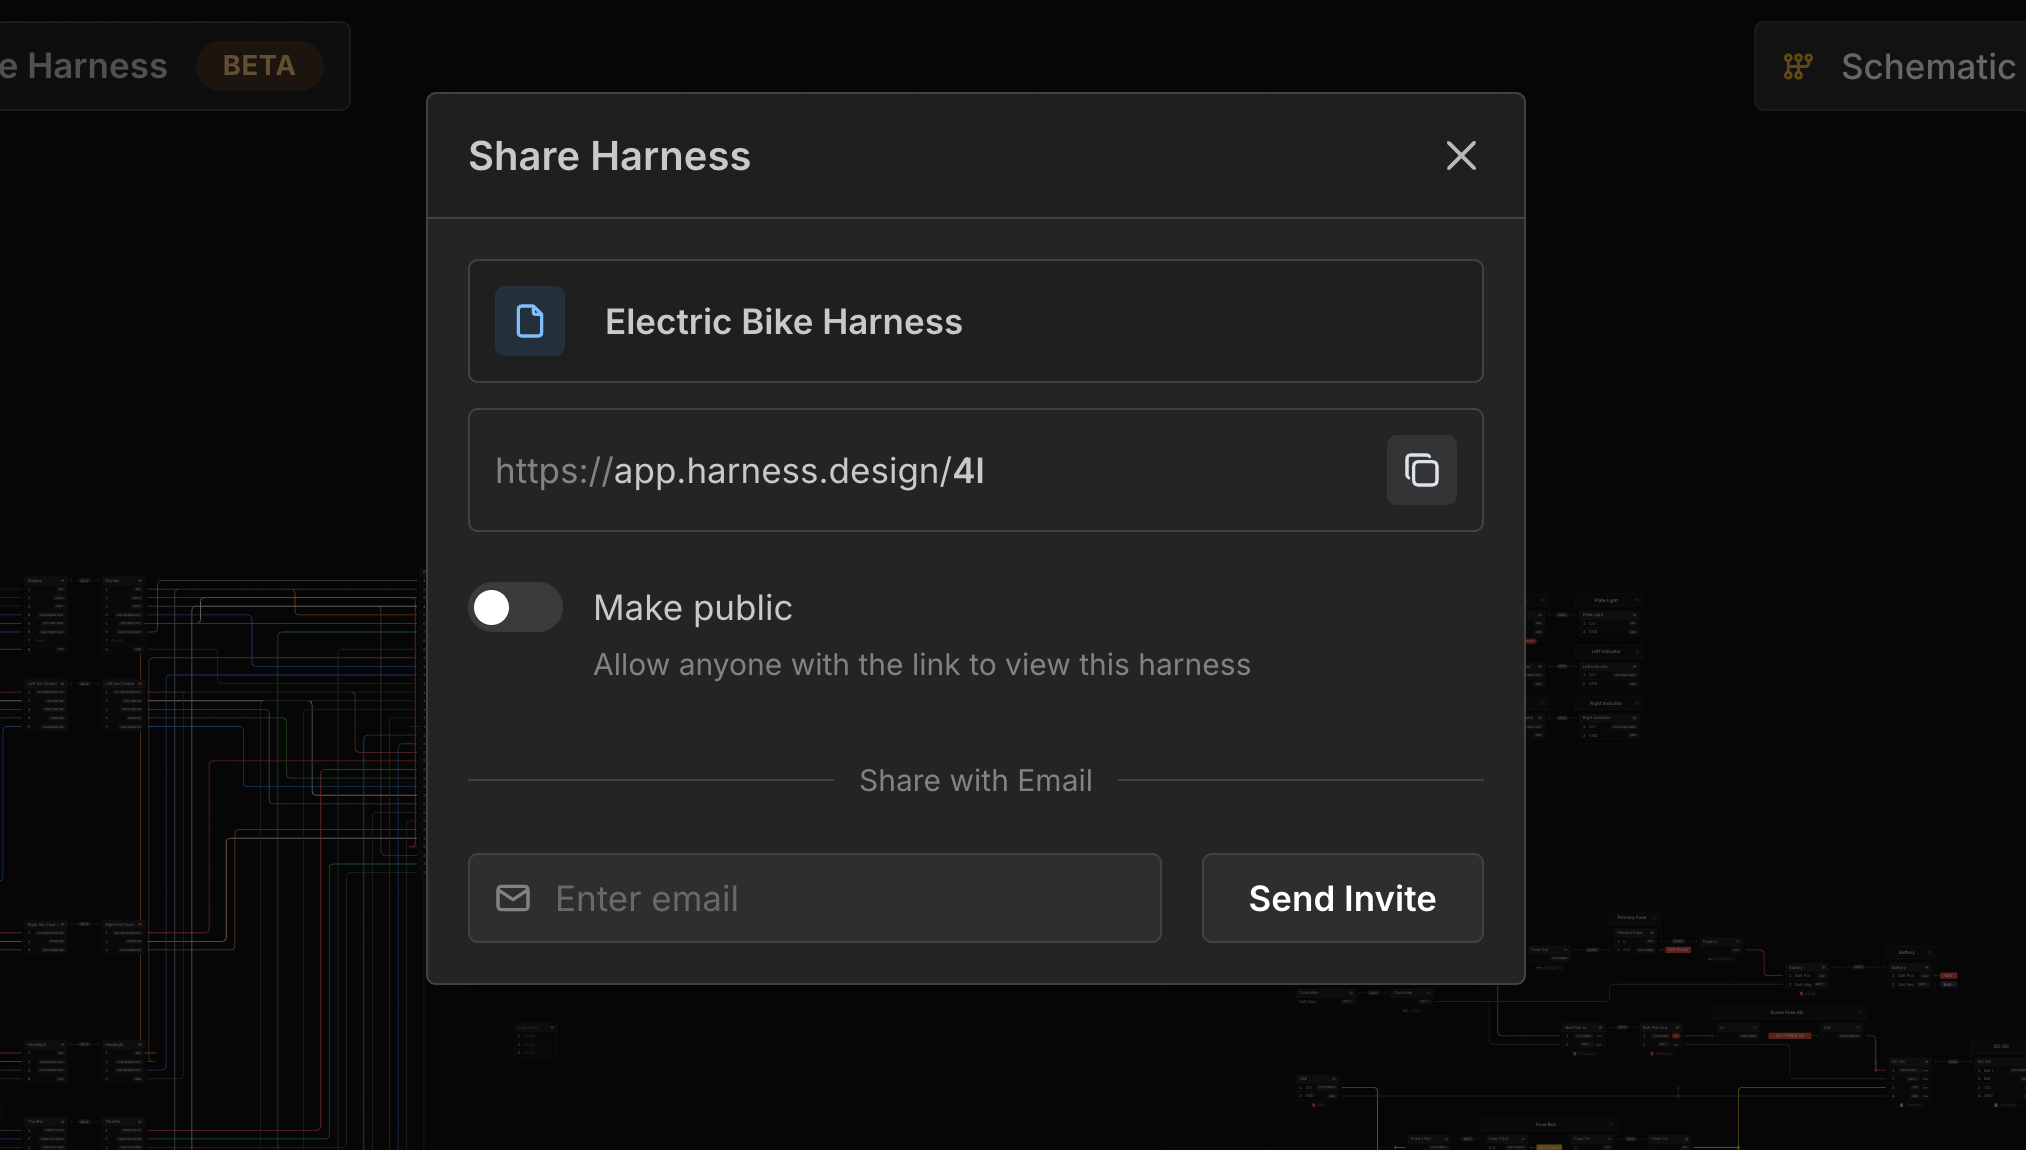Click the Schematic node-graph icon
Screen dimensions: 2026x1150
(1798, 67)
